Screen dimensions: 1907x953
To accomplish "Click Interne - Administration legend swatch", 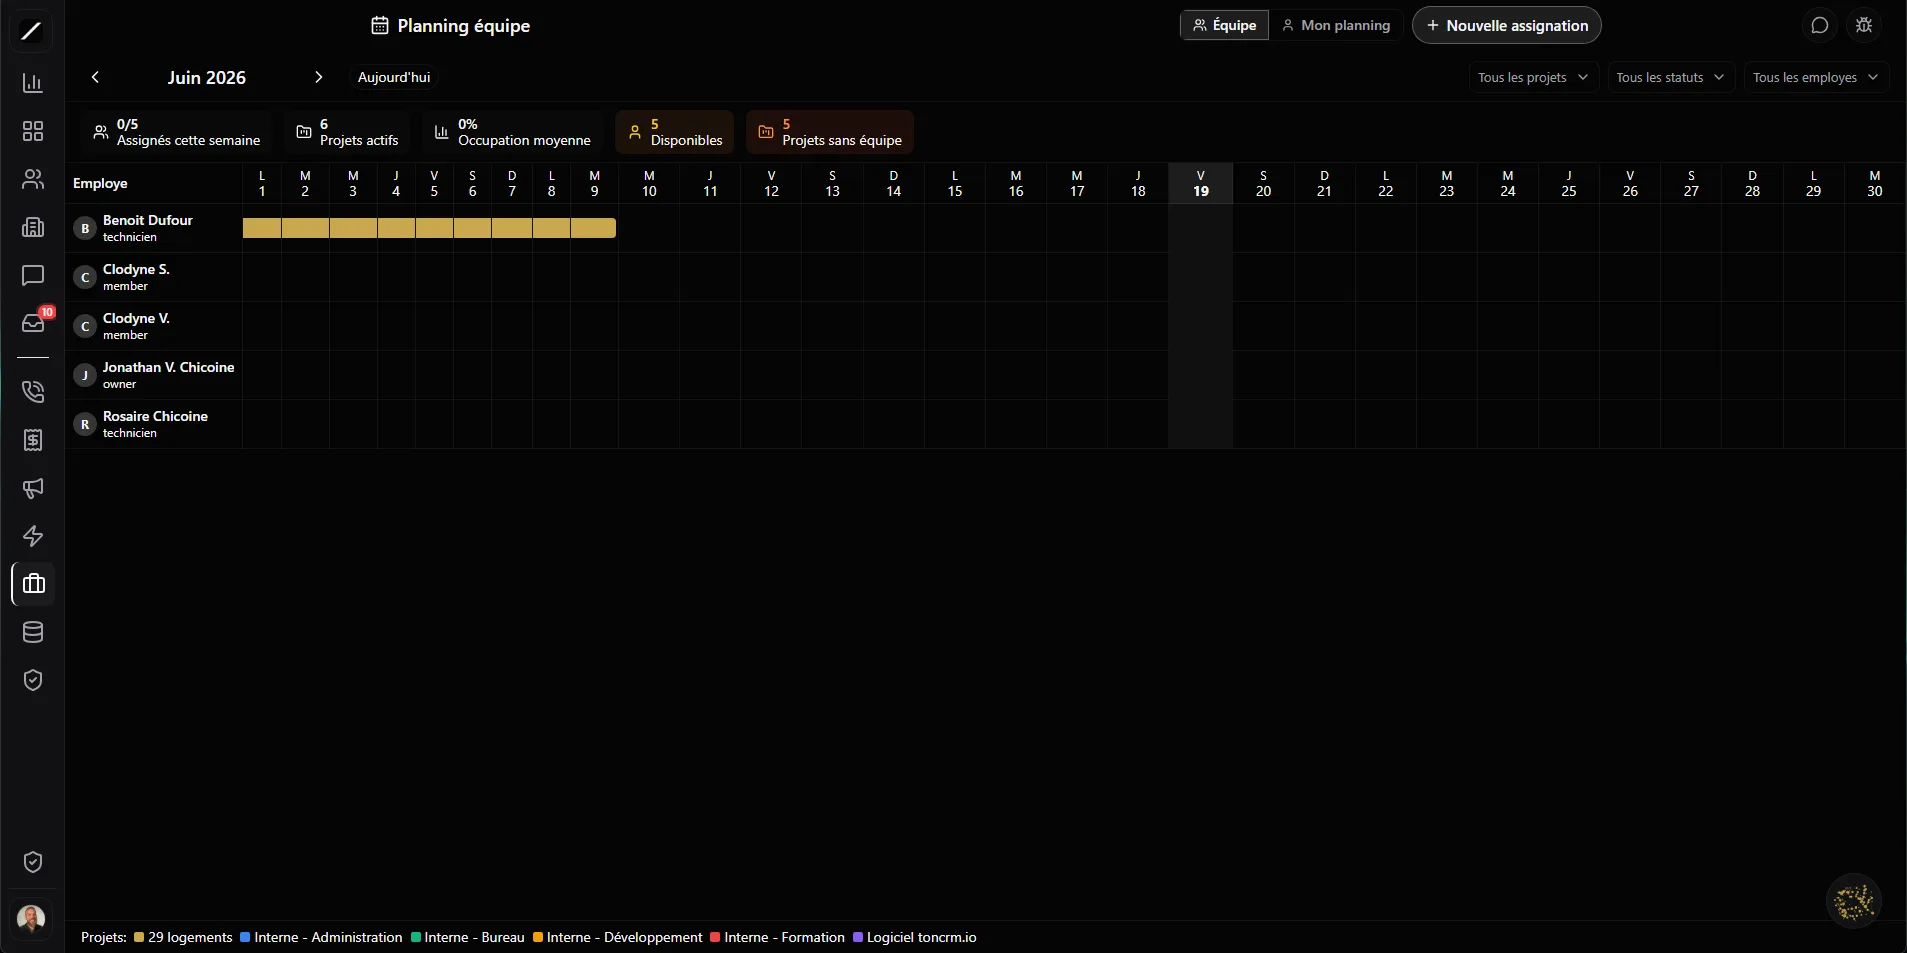I will click(x=245, y=937).
